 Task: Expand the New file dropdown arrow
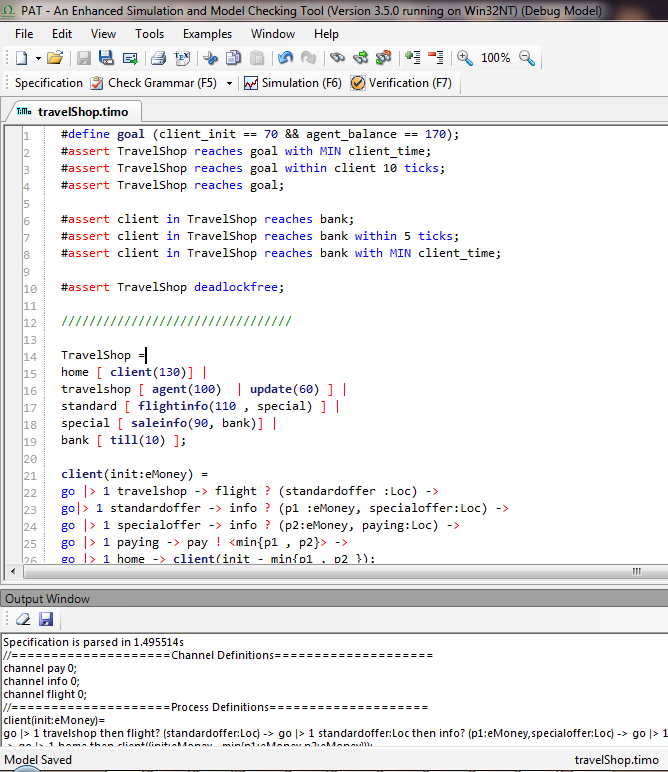pyautogui.click(x=38, y=58)
